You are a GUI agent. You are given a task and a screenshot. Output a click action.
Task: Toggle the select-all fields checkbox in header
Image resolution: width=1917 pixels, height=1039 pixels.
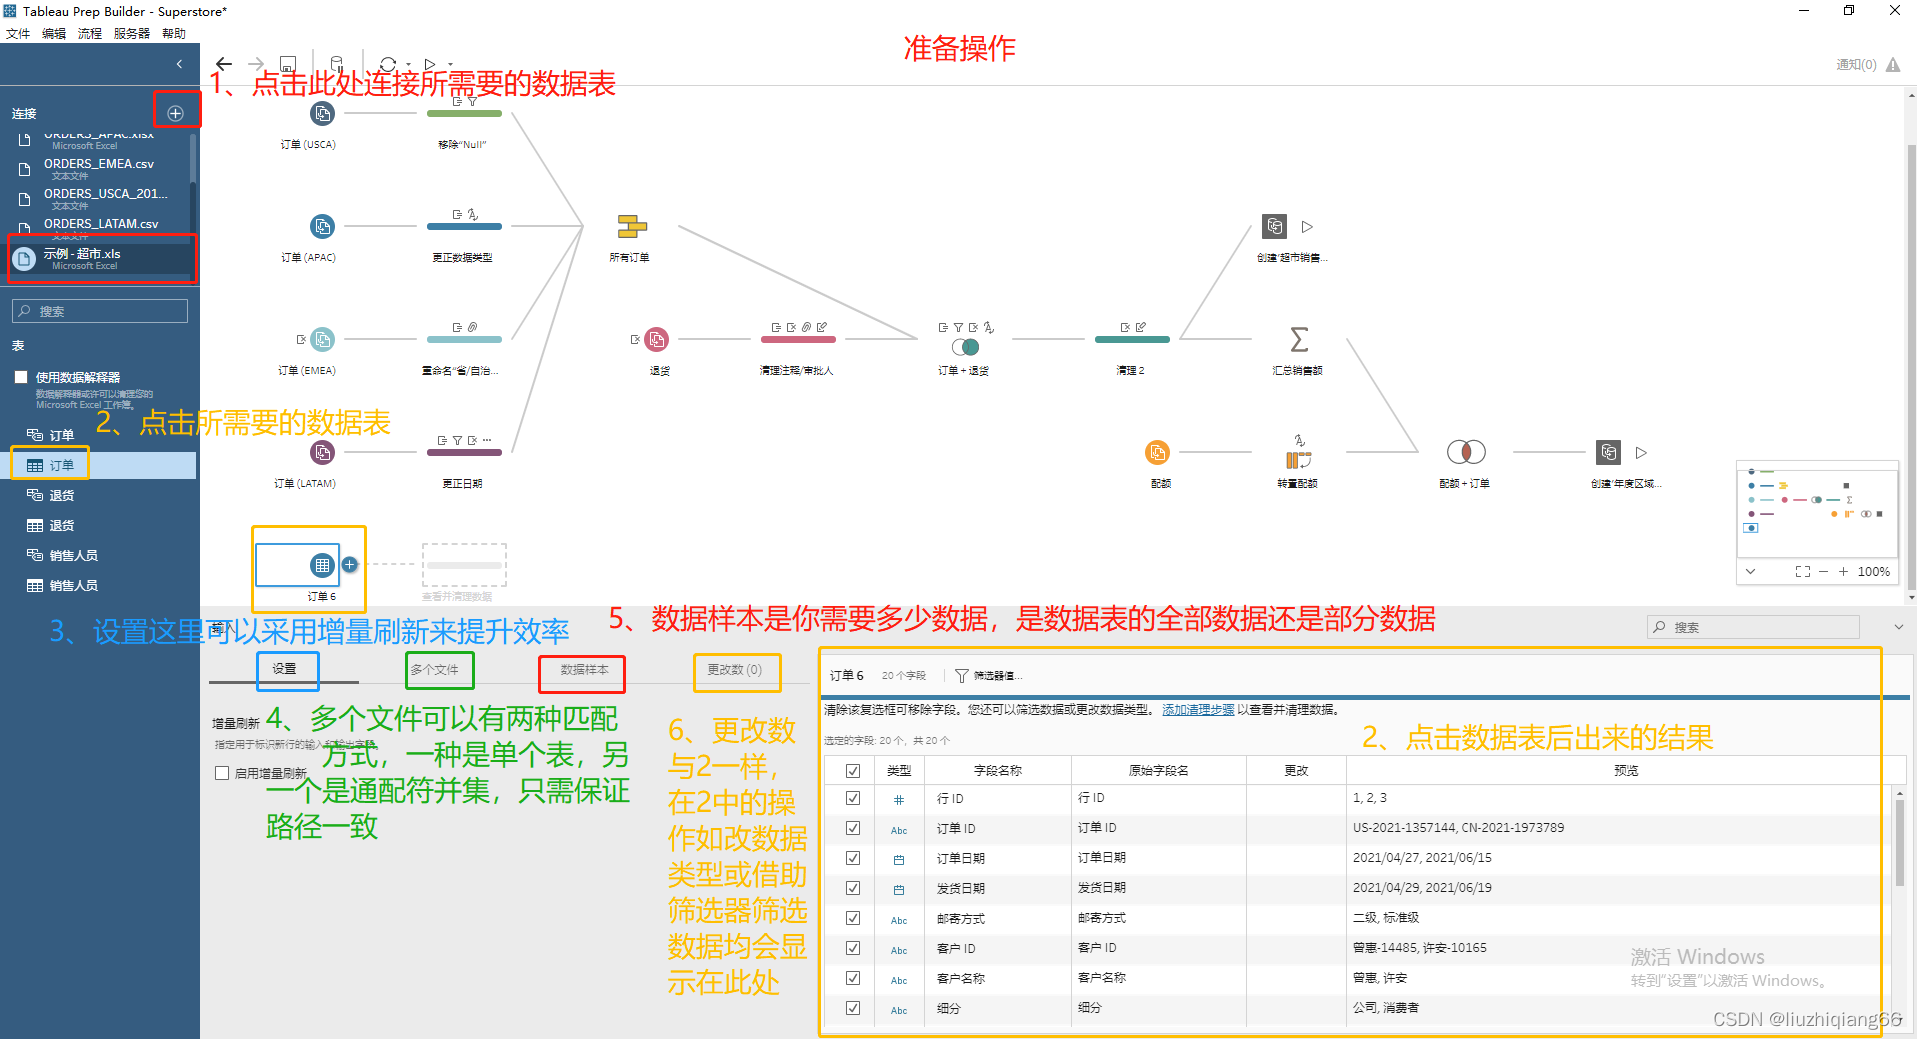tap(853, 771)
